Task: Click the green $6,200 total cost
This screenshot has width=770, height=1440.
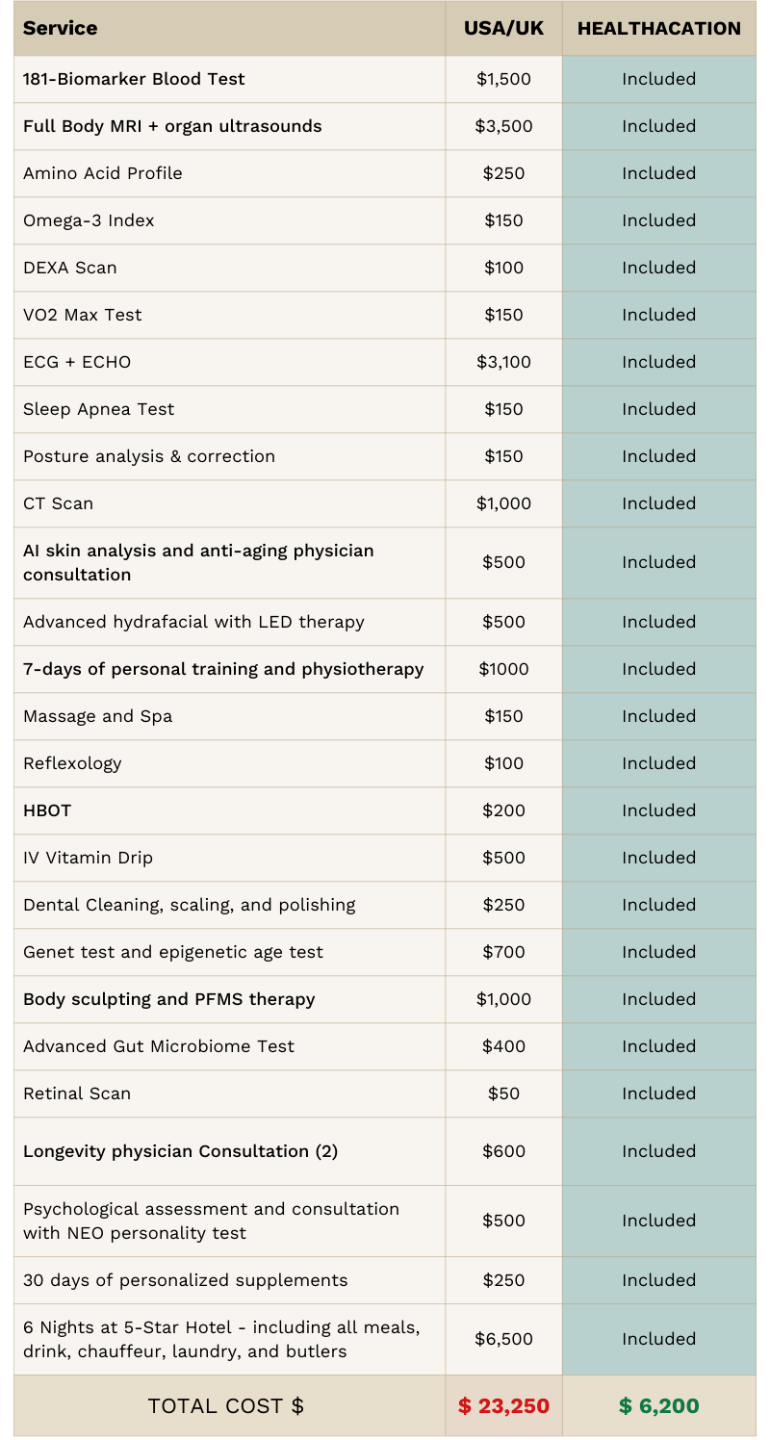Action: [659, 1406]
